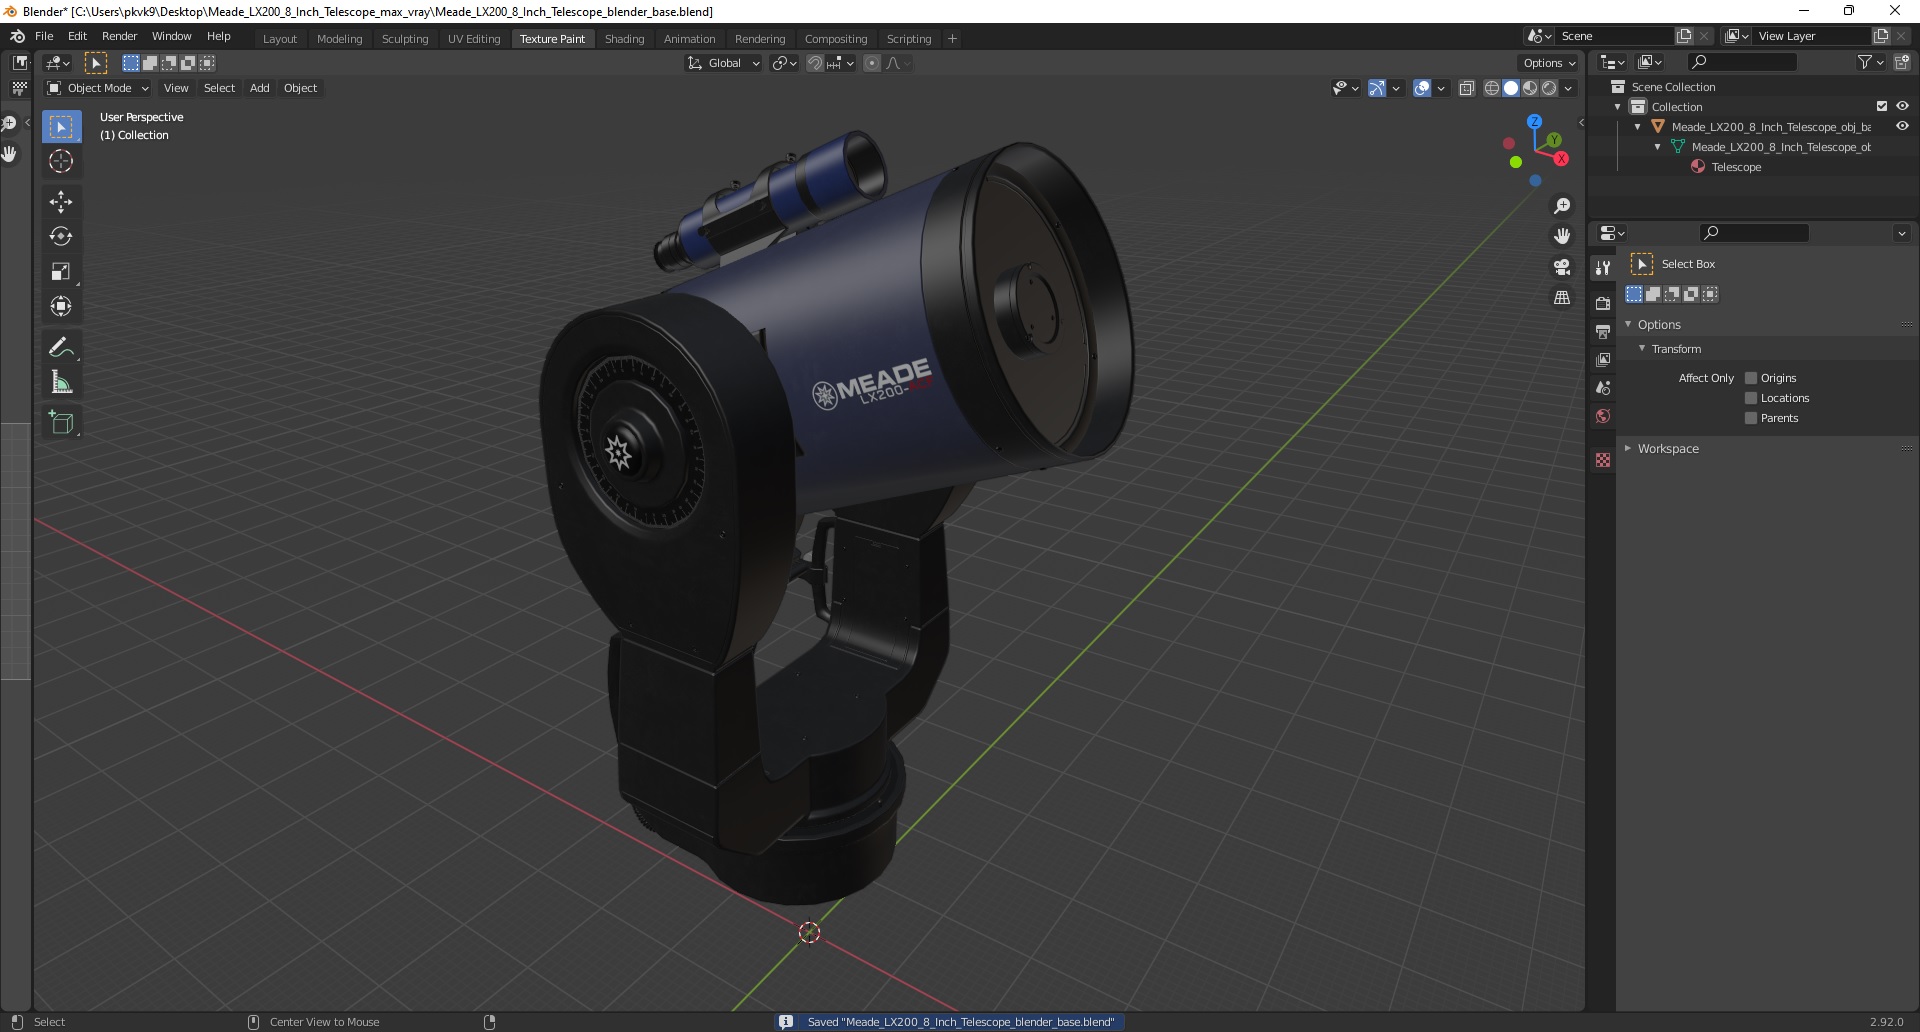Screen dimensions: 1920x1032
Task: Toggle camera view icon
Action: click(x=1562, y=267)
